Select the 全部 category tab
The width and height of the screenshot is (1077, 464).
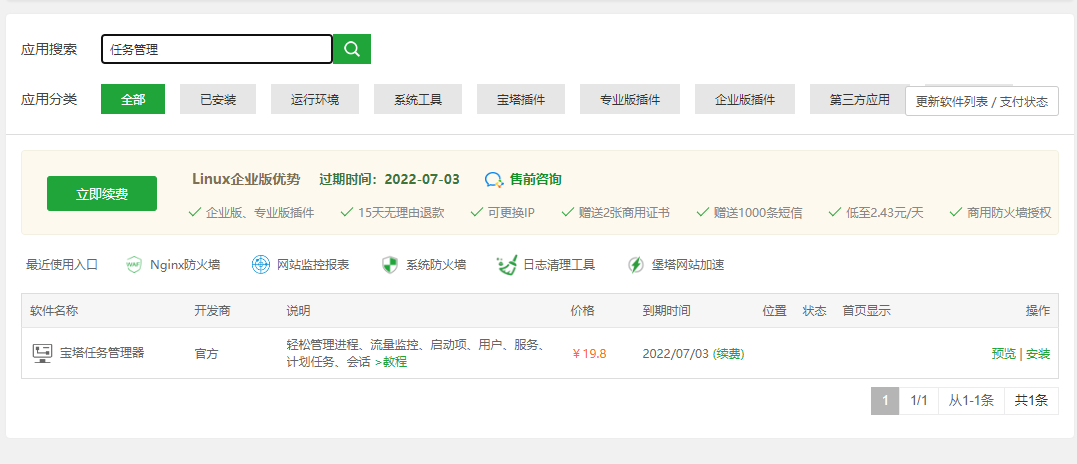pos(133,100)
